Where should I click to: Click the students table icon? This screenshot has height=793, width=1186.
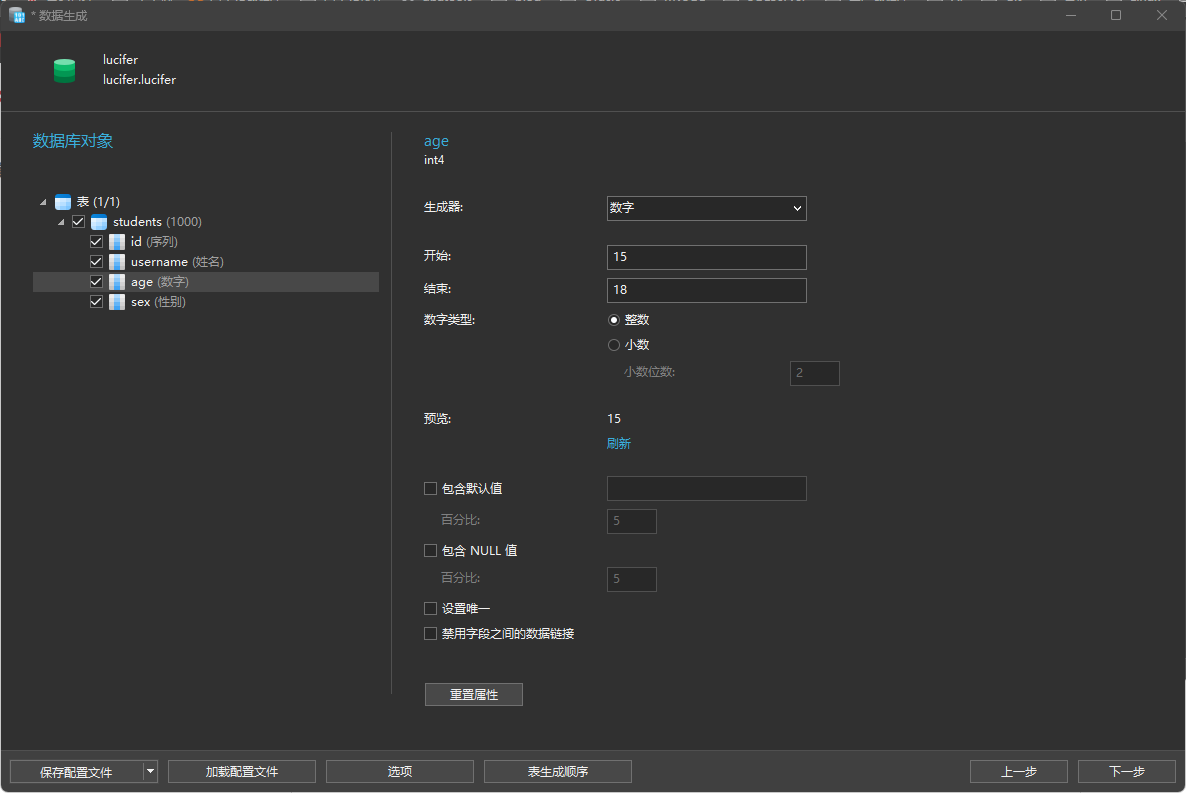(99, 222)
